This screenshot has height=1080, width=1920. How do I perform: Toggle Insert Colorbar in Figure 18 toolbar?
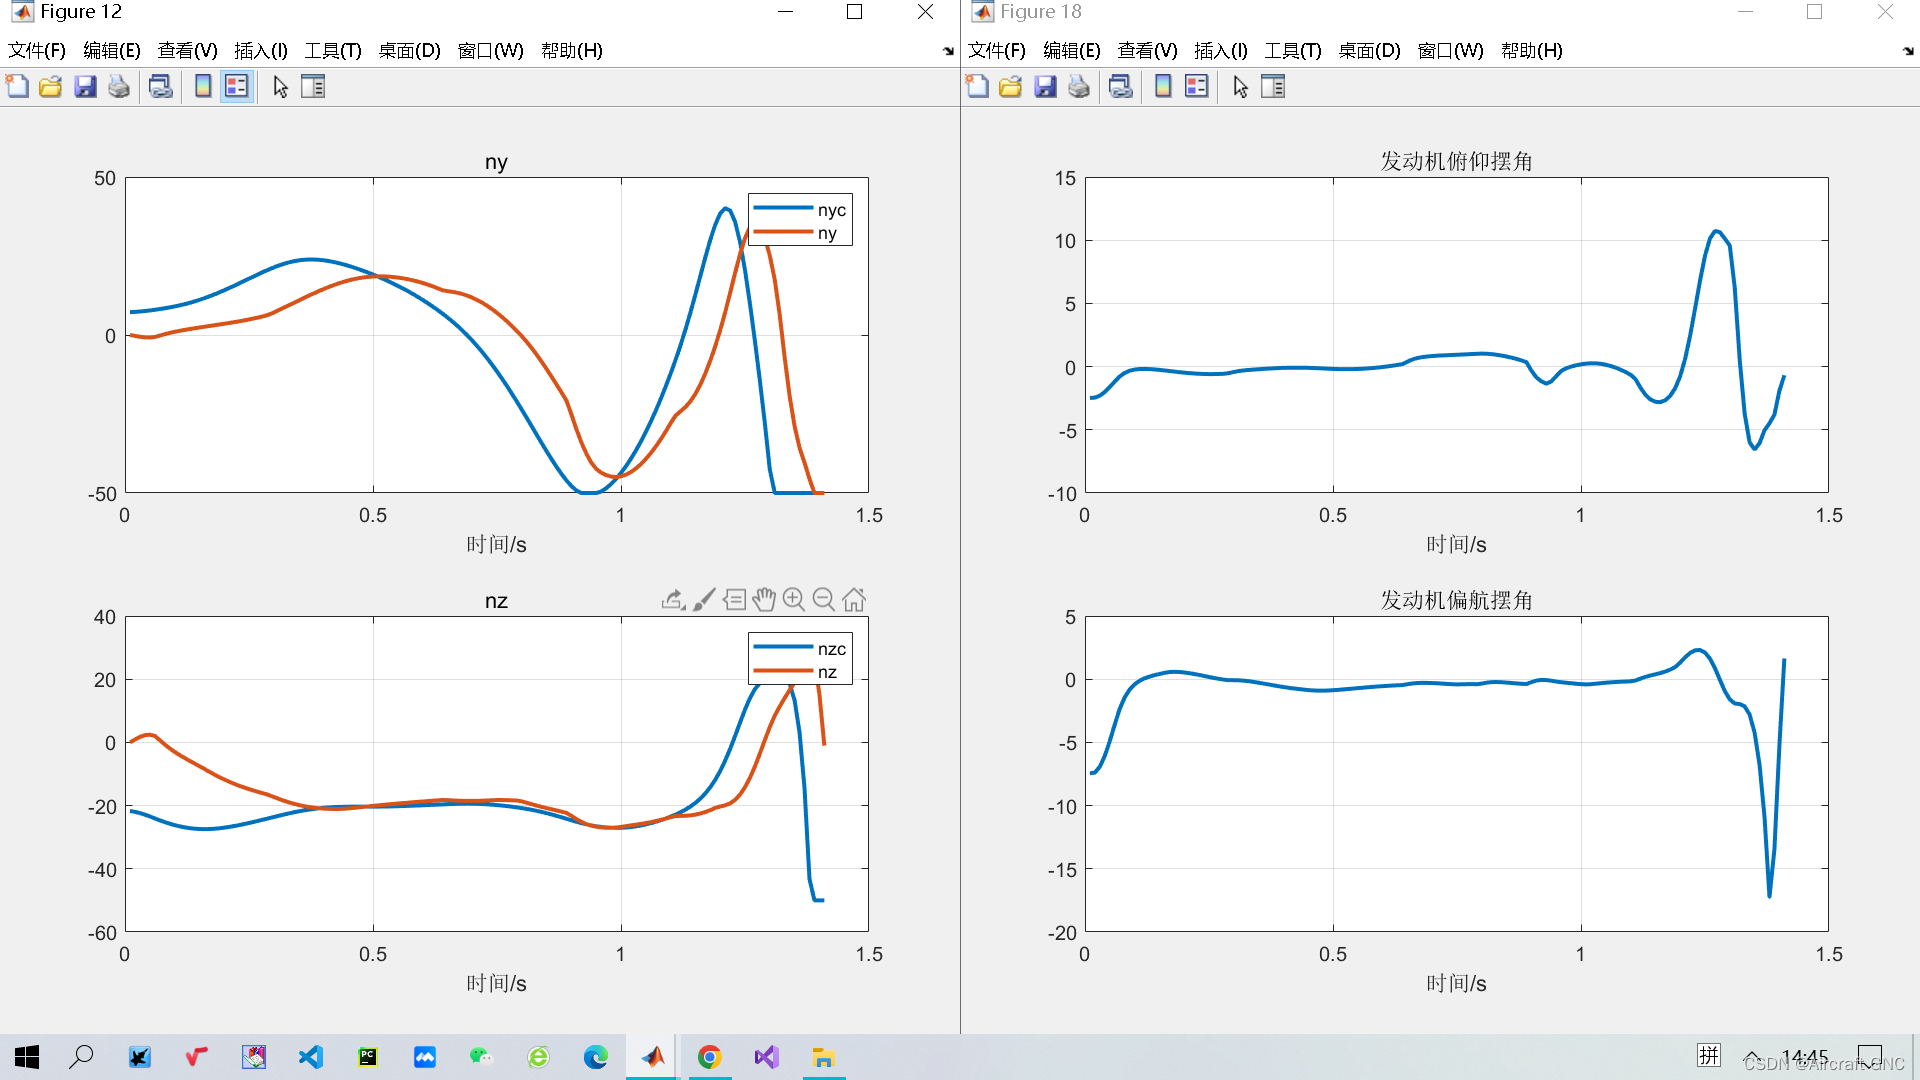(1163, 87)
